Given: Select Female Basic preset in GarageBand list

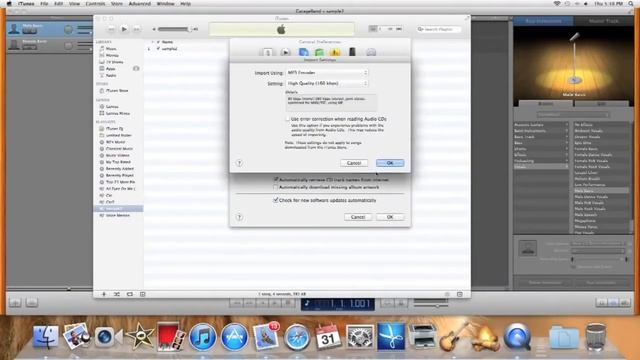Looking at the screenshot, I should [586, 149].
